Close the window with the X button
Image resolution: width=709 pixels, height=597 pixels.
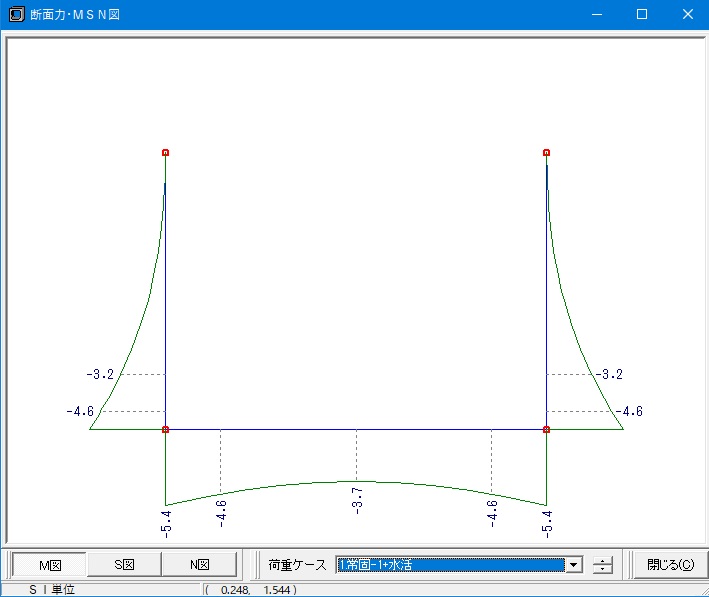pyautogui.click(x=687, y=14)
